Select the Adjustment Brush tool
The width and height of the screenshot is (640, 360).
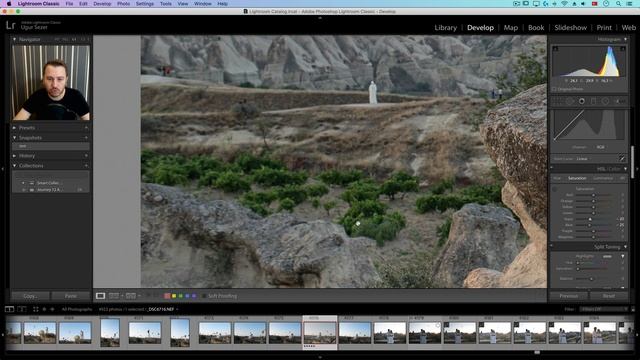tap(620, 101)
